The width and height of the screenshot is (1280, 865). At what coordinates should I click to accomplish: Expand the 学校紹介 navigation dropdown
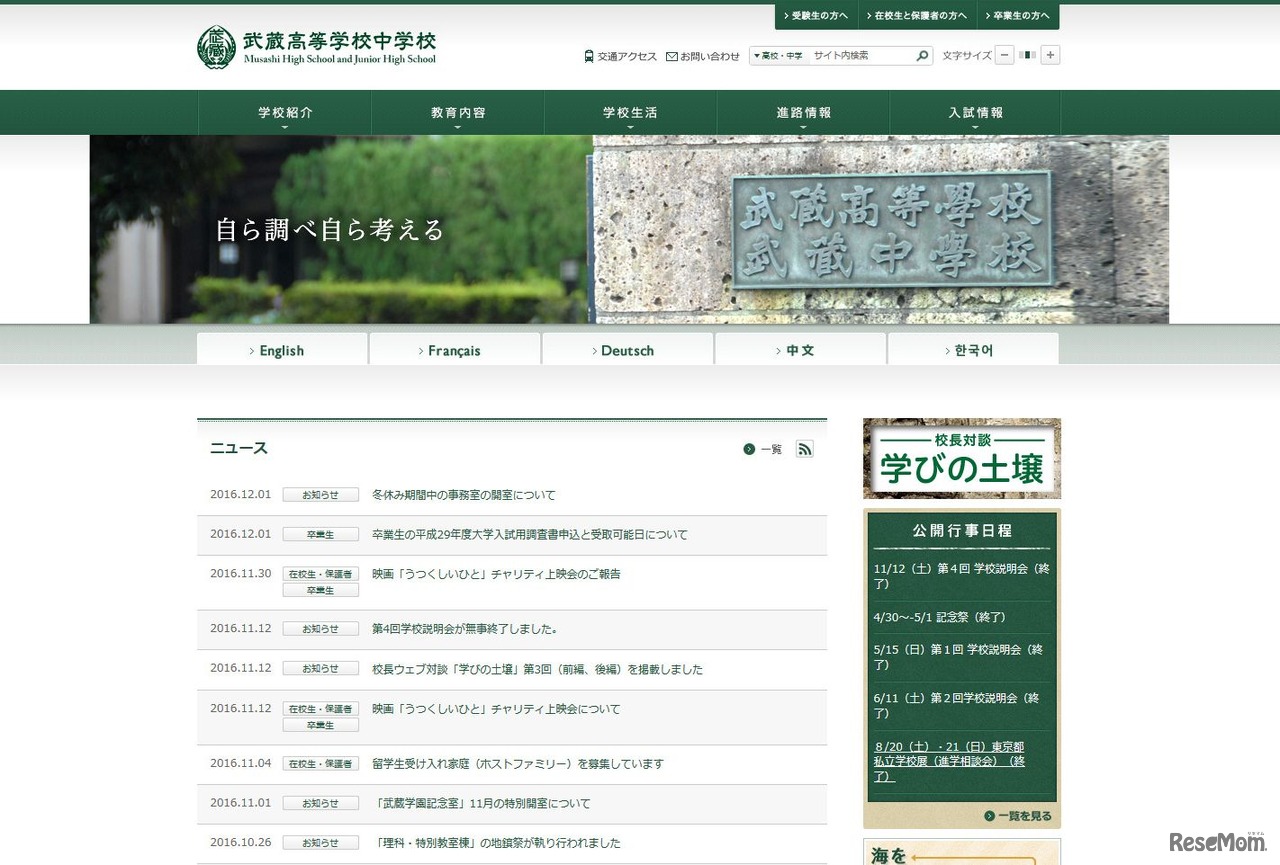click(x=284, y=112)
